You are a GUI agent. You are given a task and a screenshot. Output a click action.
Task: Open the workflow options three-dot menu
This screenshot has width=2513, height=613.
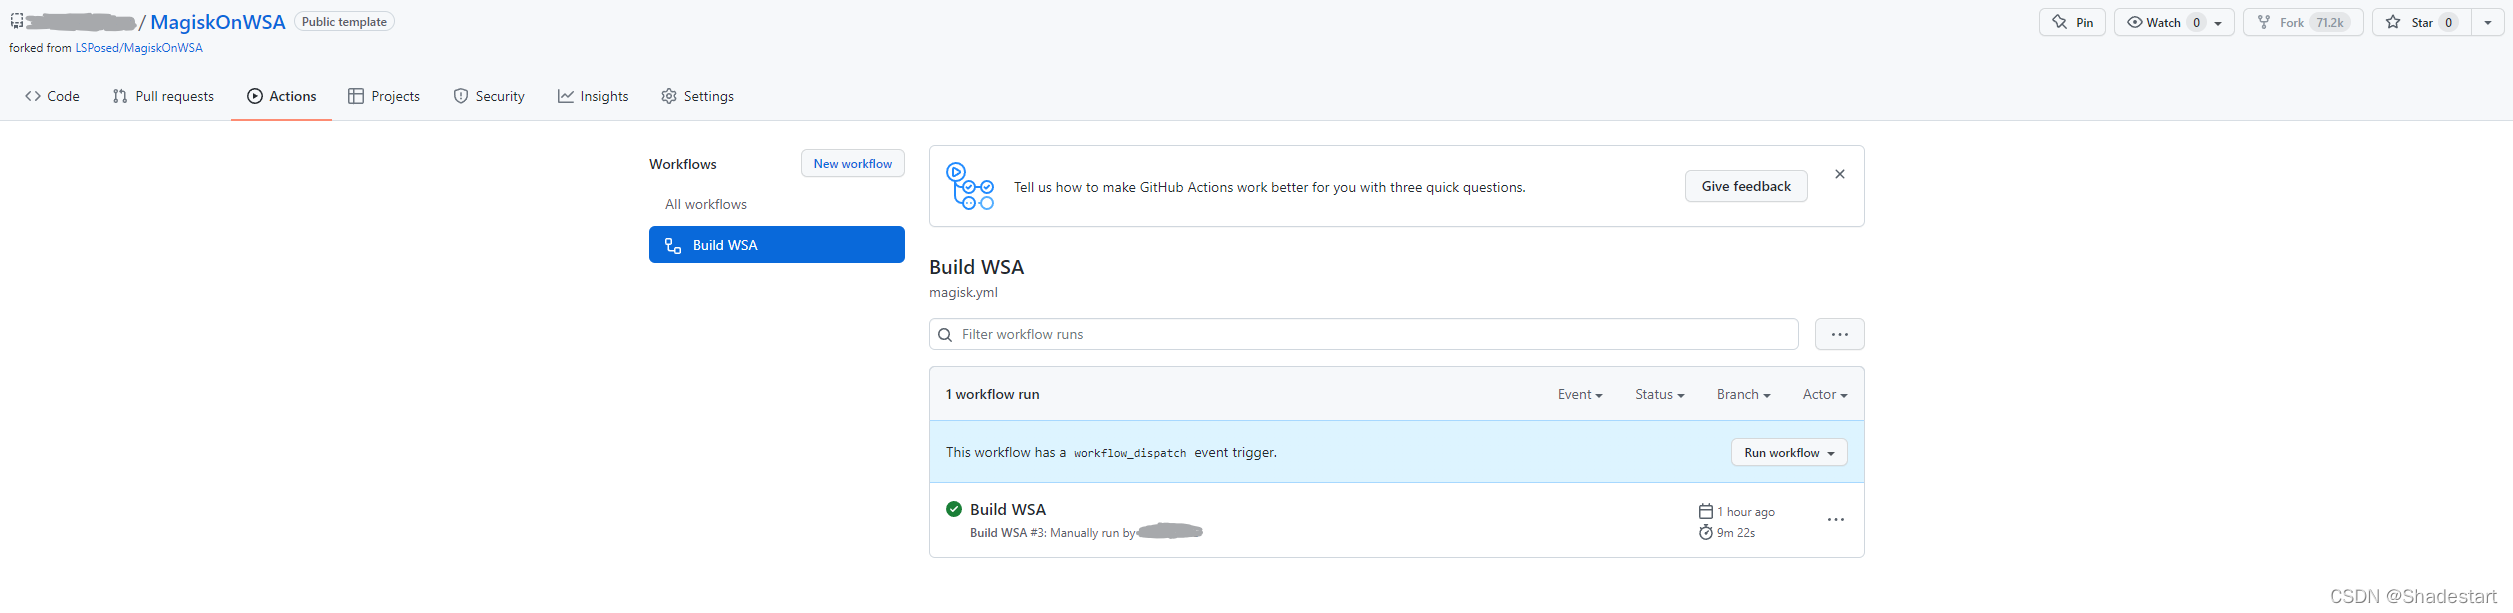point(1840,334)
